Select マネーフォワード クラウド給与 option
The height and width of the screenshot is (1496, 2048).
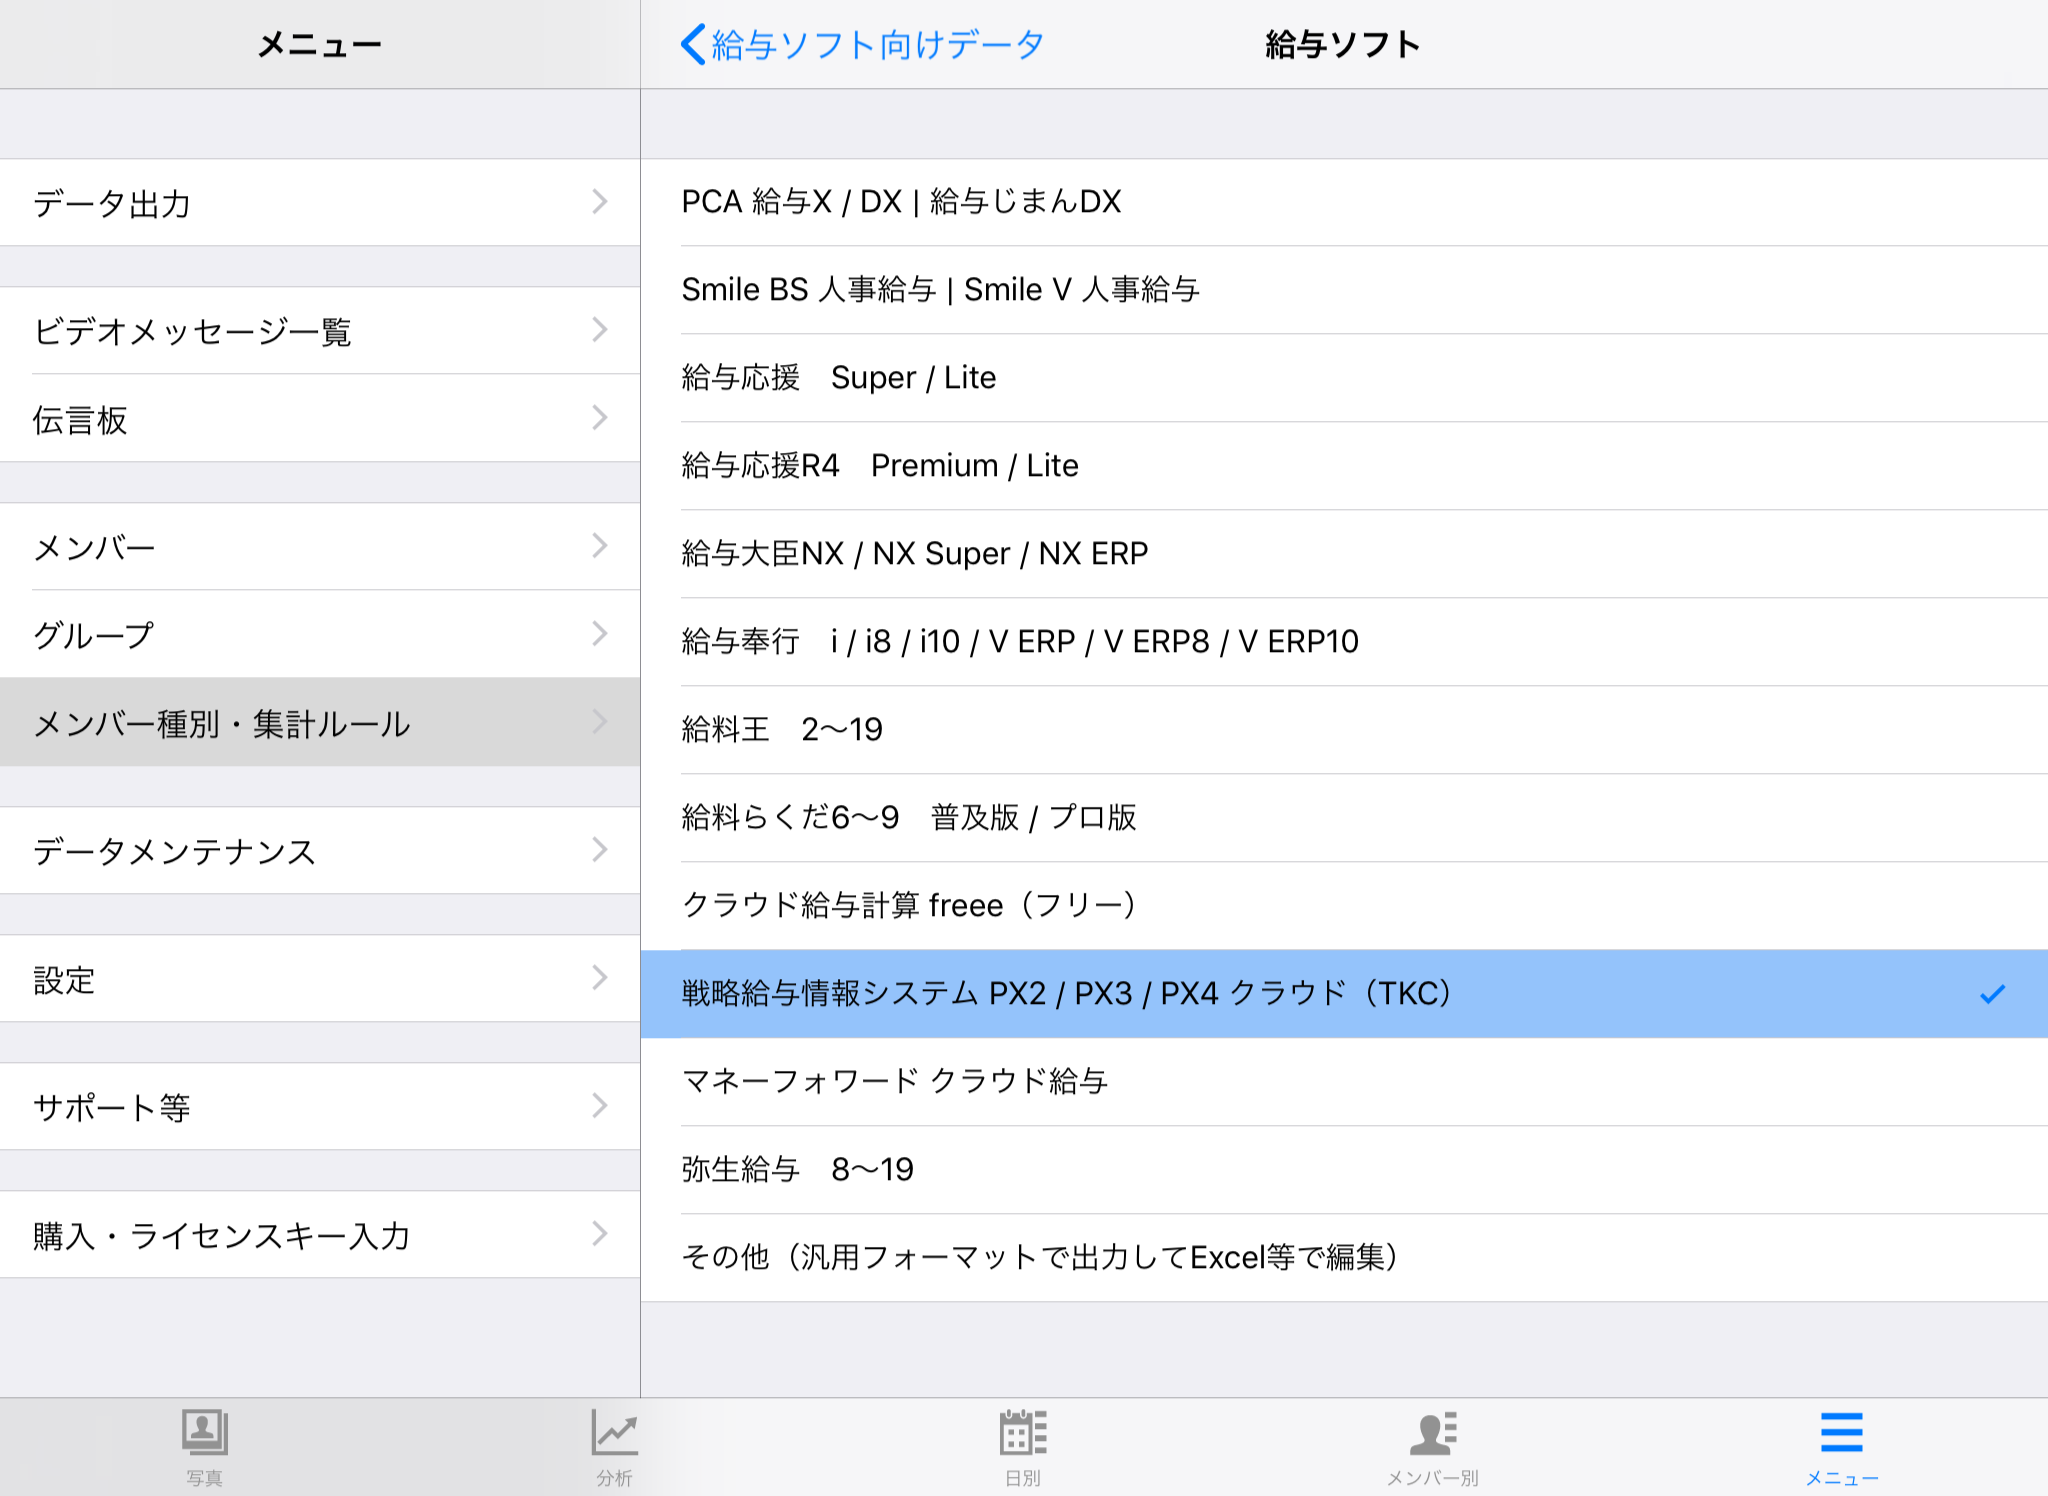click(x=1344, y=1082)
